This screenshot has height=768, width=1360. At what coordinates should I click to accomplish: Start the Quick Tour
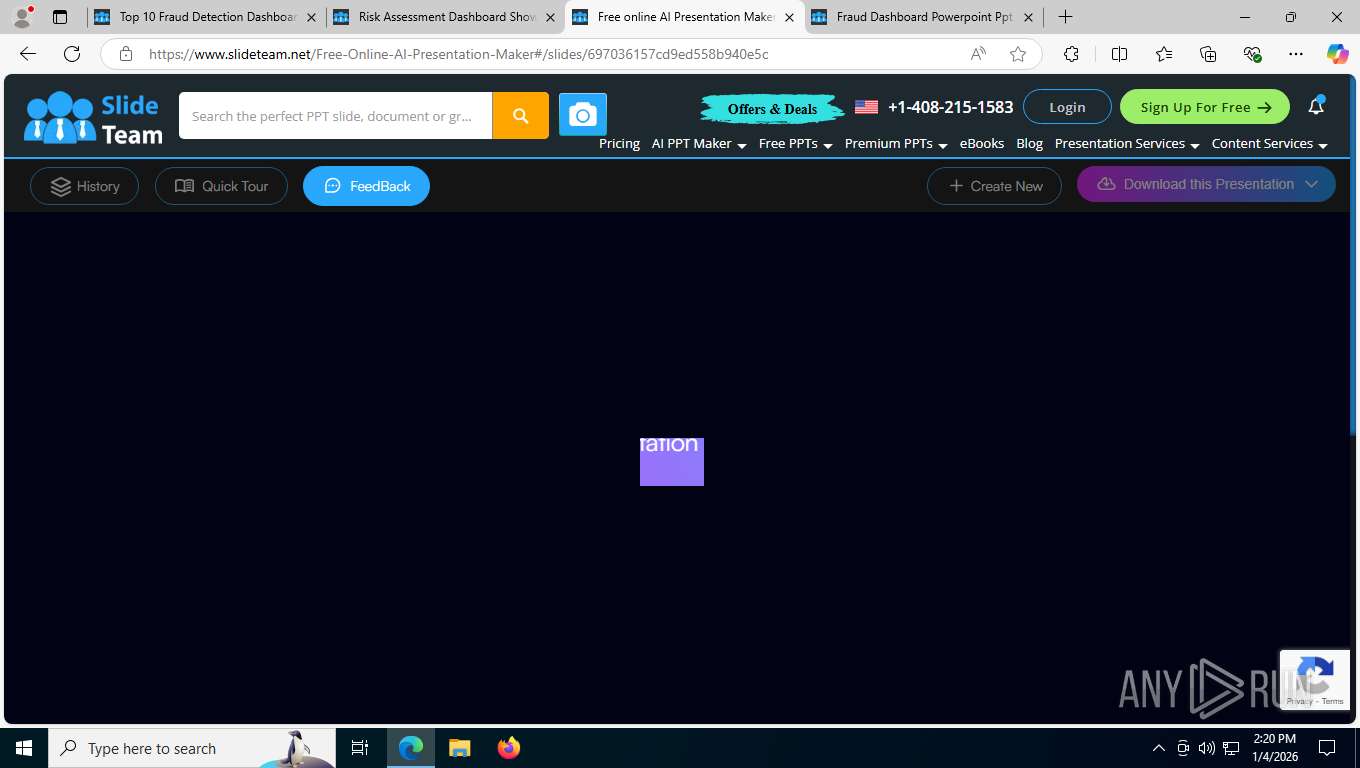click(221, 186)
